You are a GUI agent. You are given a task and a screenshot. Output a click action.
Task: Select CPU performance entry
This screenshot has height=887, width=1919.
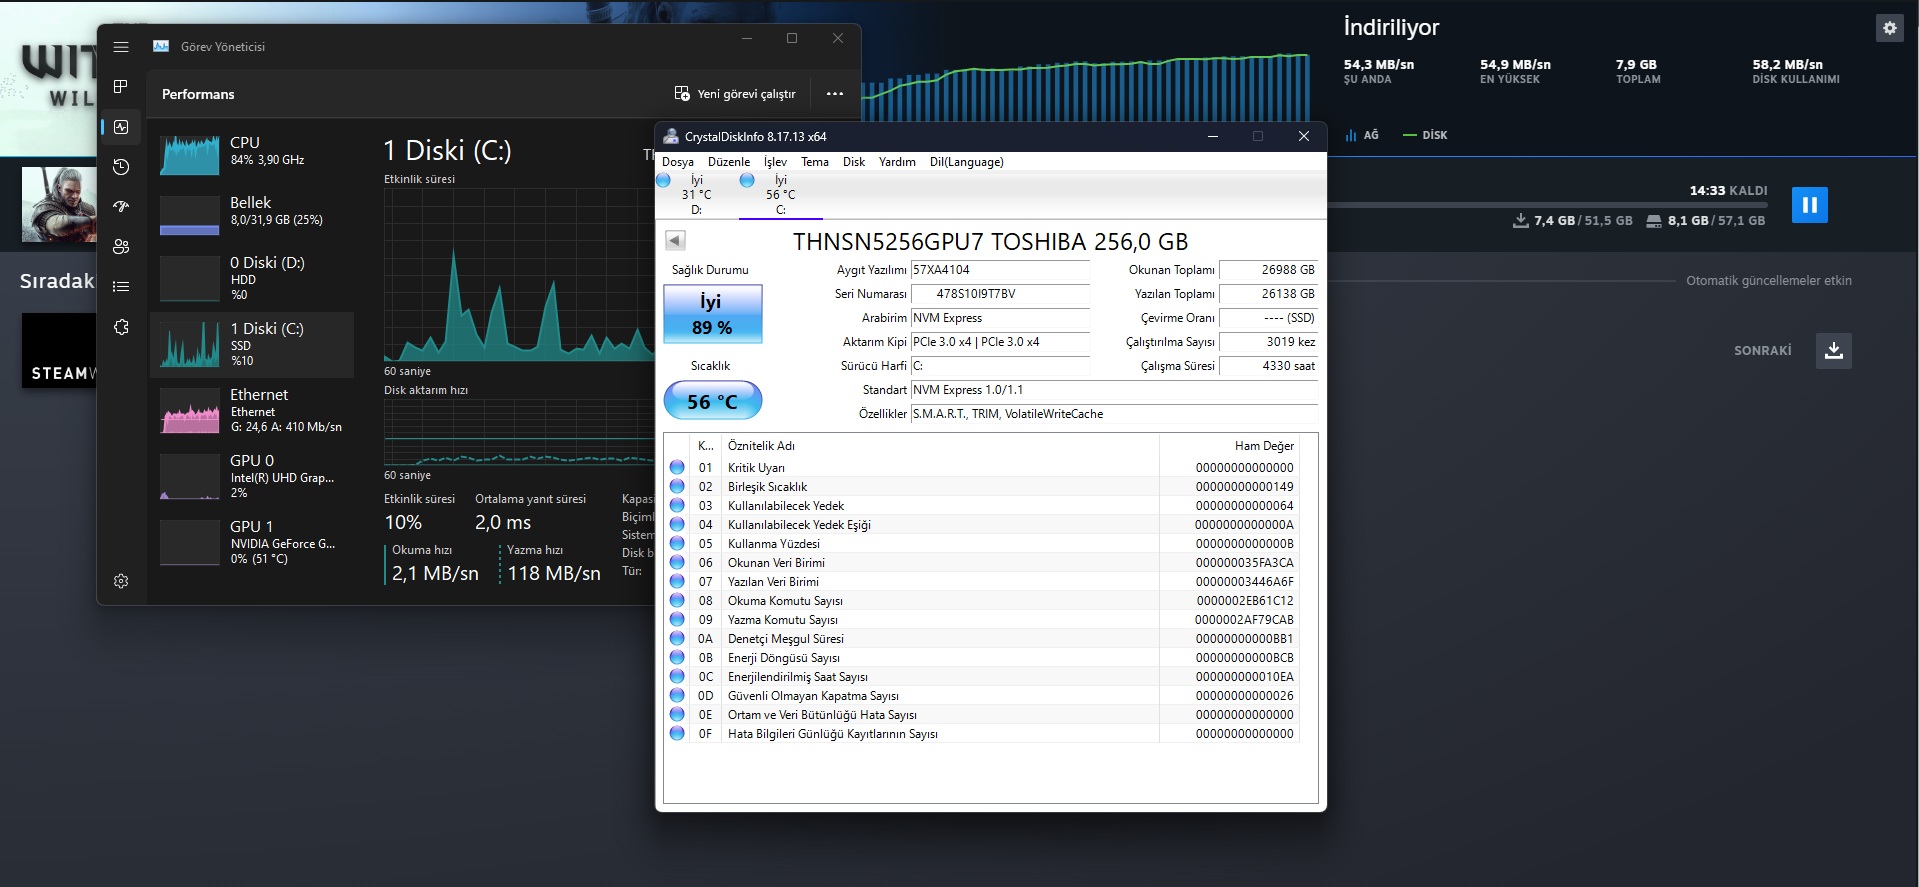point(252,153)
